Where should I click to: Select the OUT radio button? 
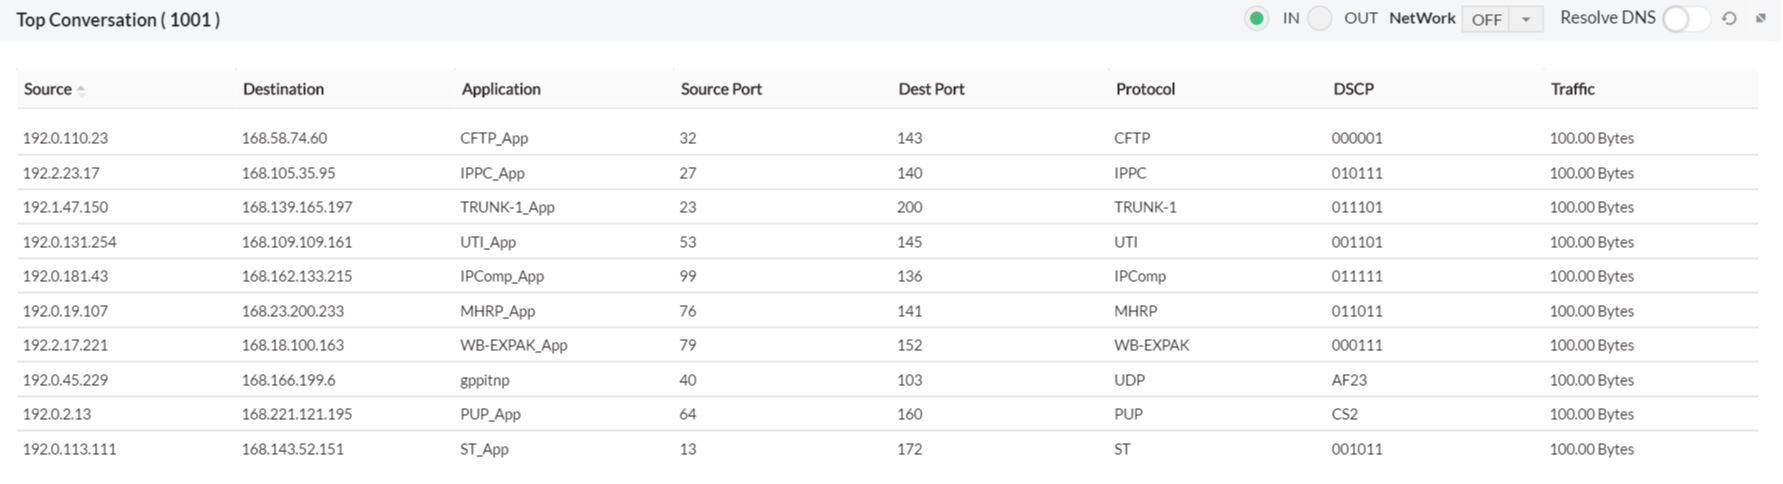(1320, 19)
